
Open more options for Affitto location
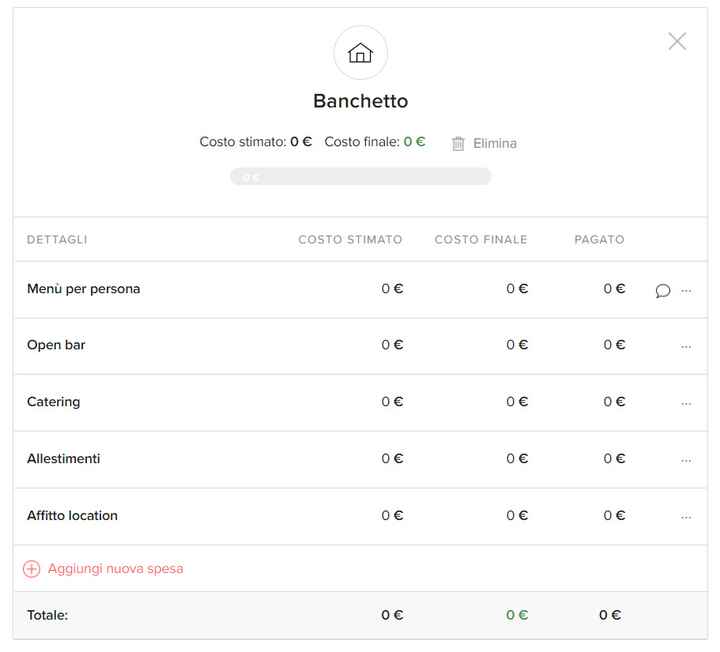(686, 518)
